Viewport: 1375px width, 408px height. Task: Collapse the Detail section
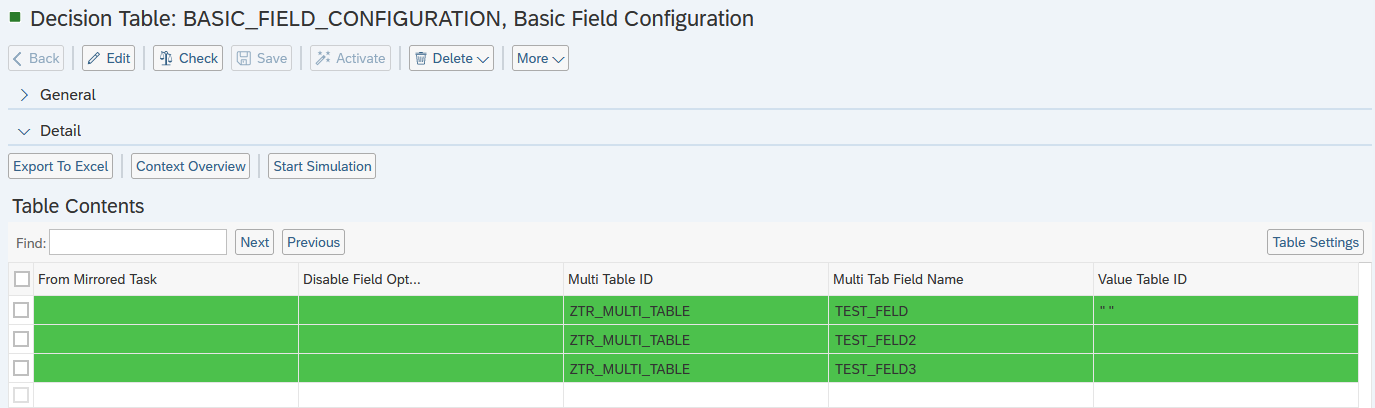click(x=24, y=131)
